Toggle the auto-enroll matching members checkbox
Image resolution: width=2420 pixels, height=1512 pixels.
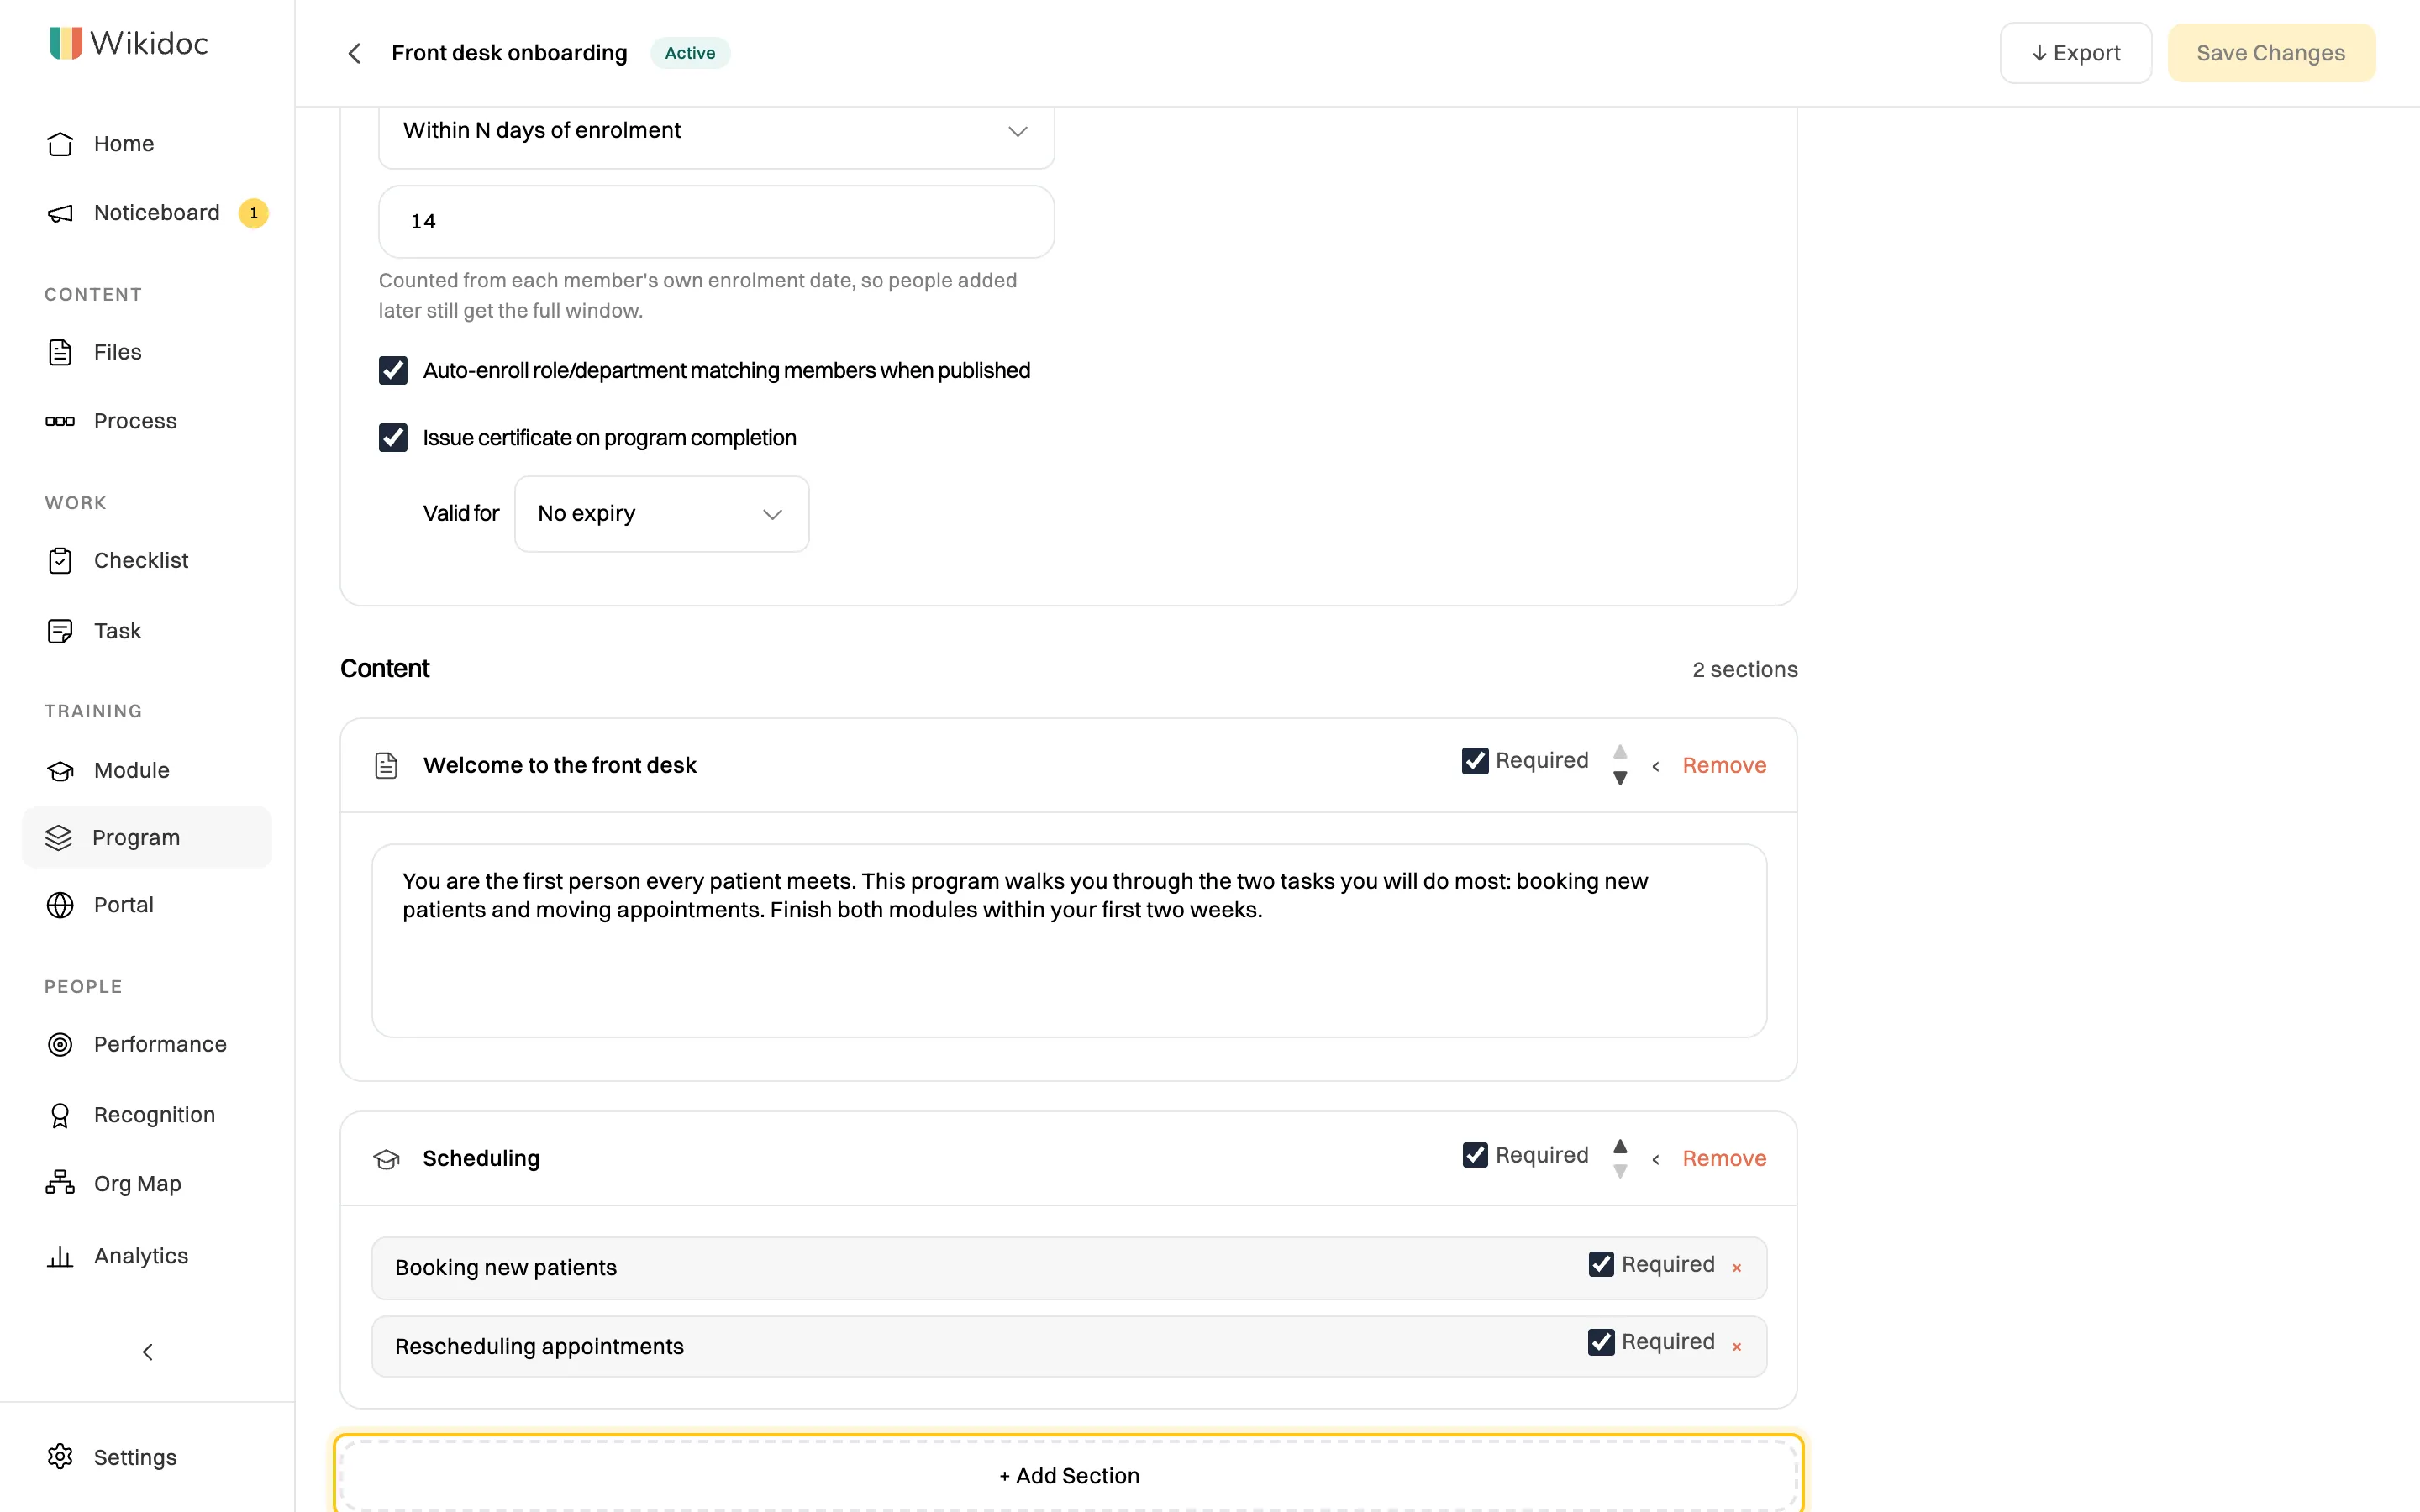point(393,371)
